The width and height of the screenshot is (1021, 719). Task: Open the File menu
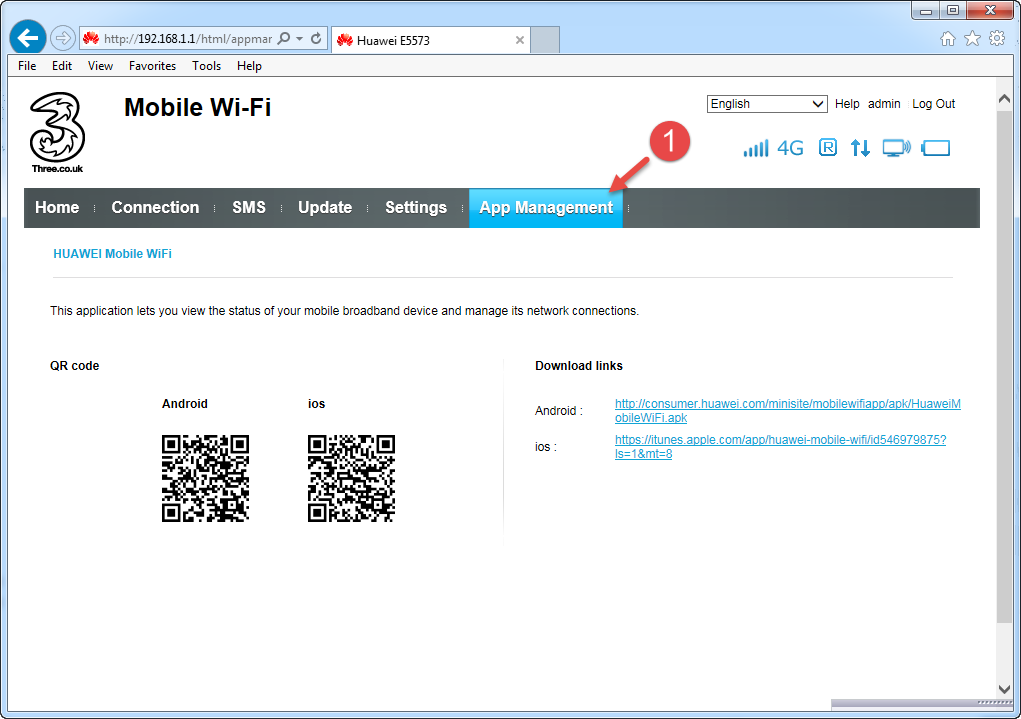coord(27,66)
